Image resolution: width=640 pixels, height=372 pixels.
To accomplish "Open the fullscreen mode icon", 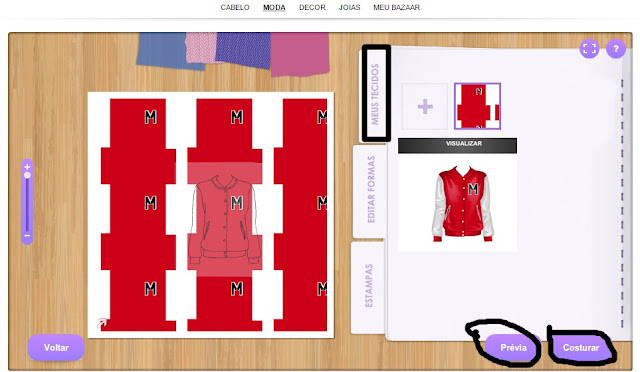I will tap(589, 49).
